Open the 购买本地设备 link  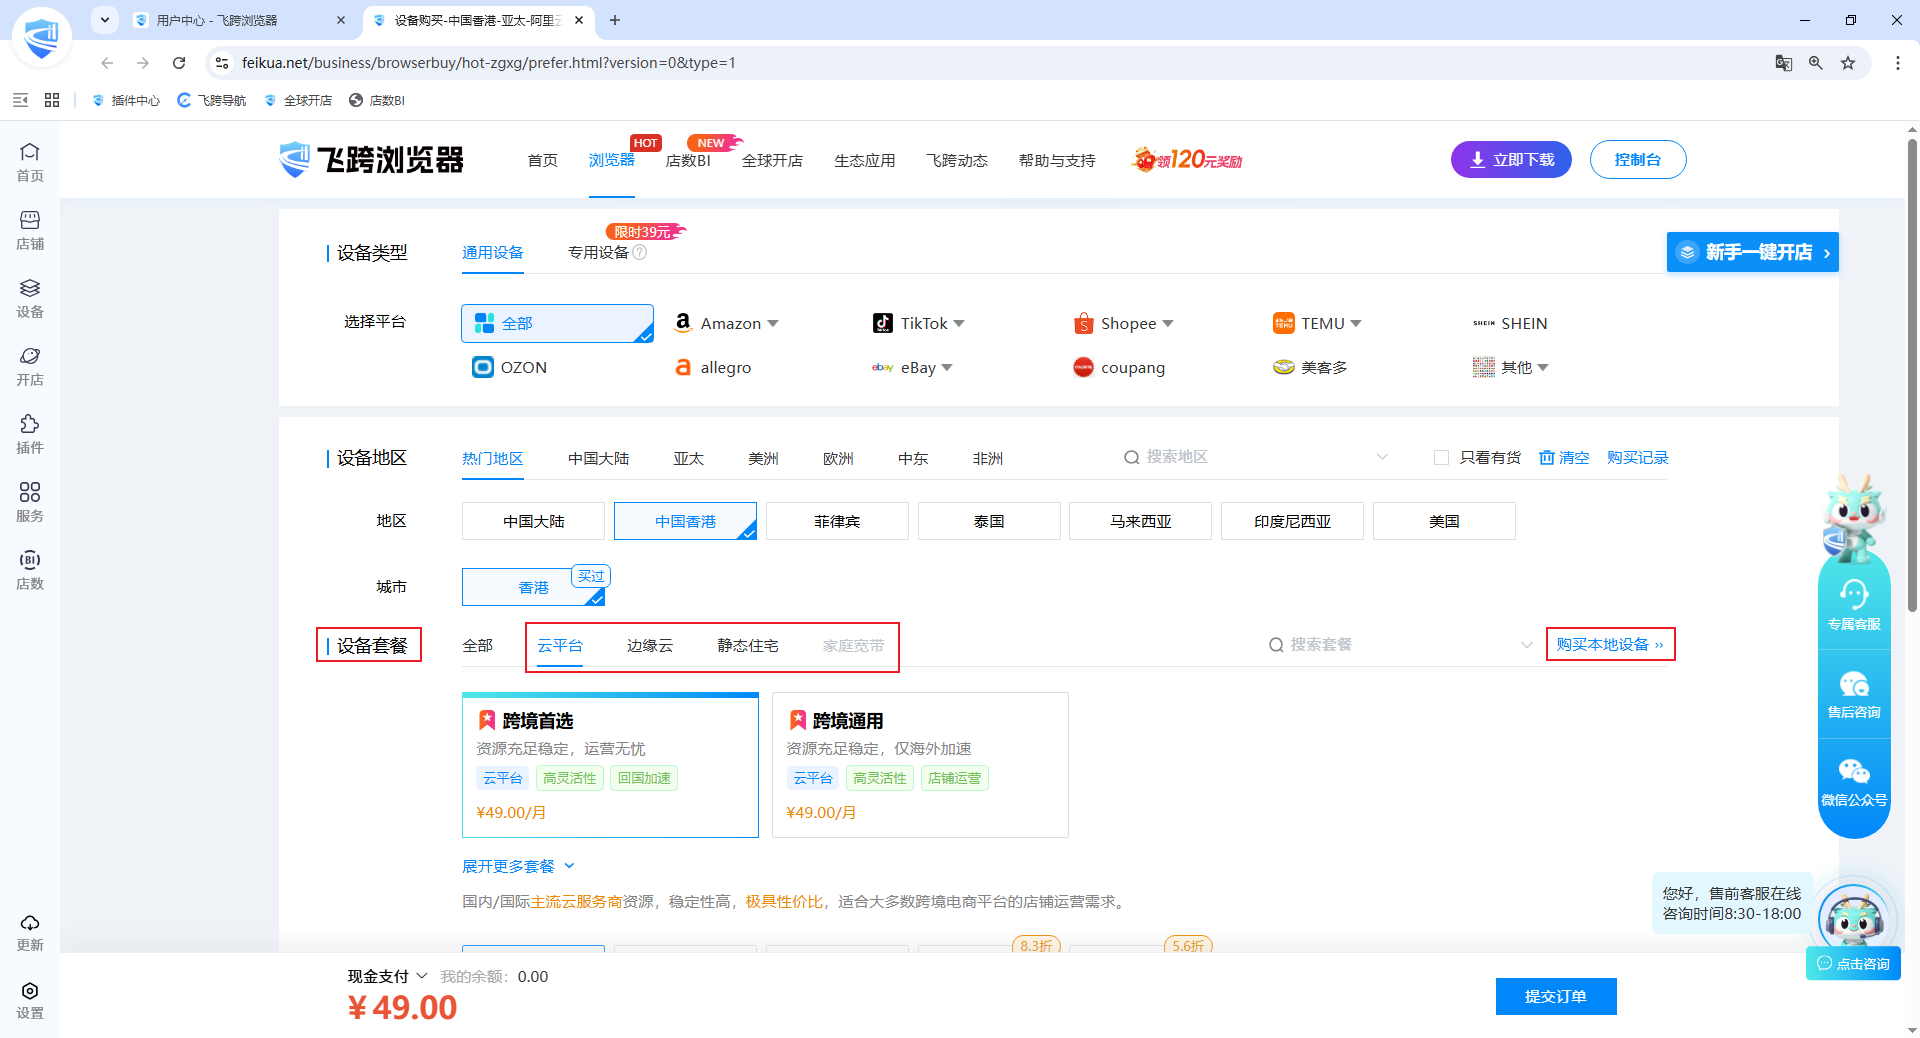[1610, 645]
